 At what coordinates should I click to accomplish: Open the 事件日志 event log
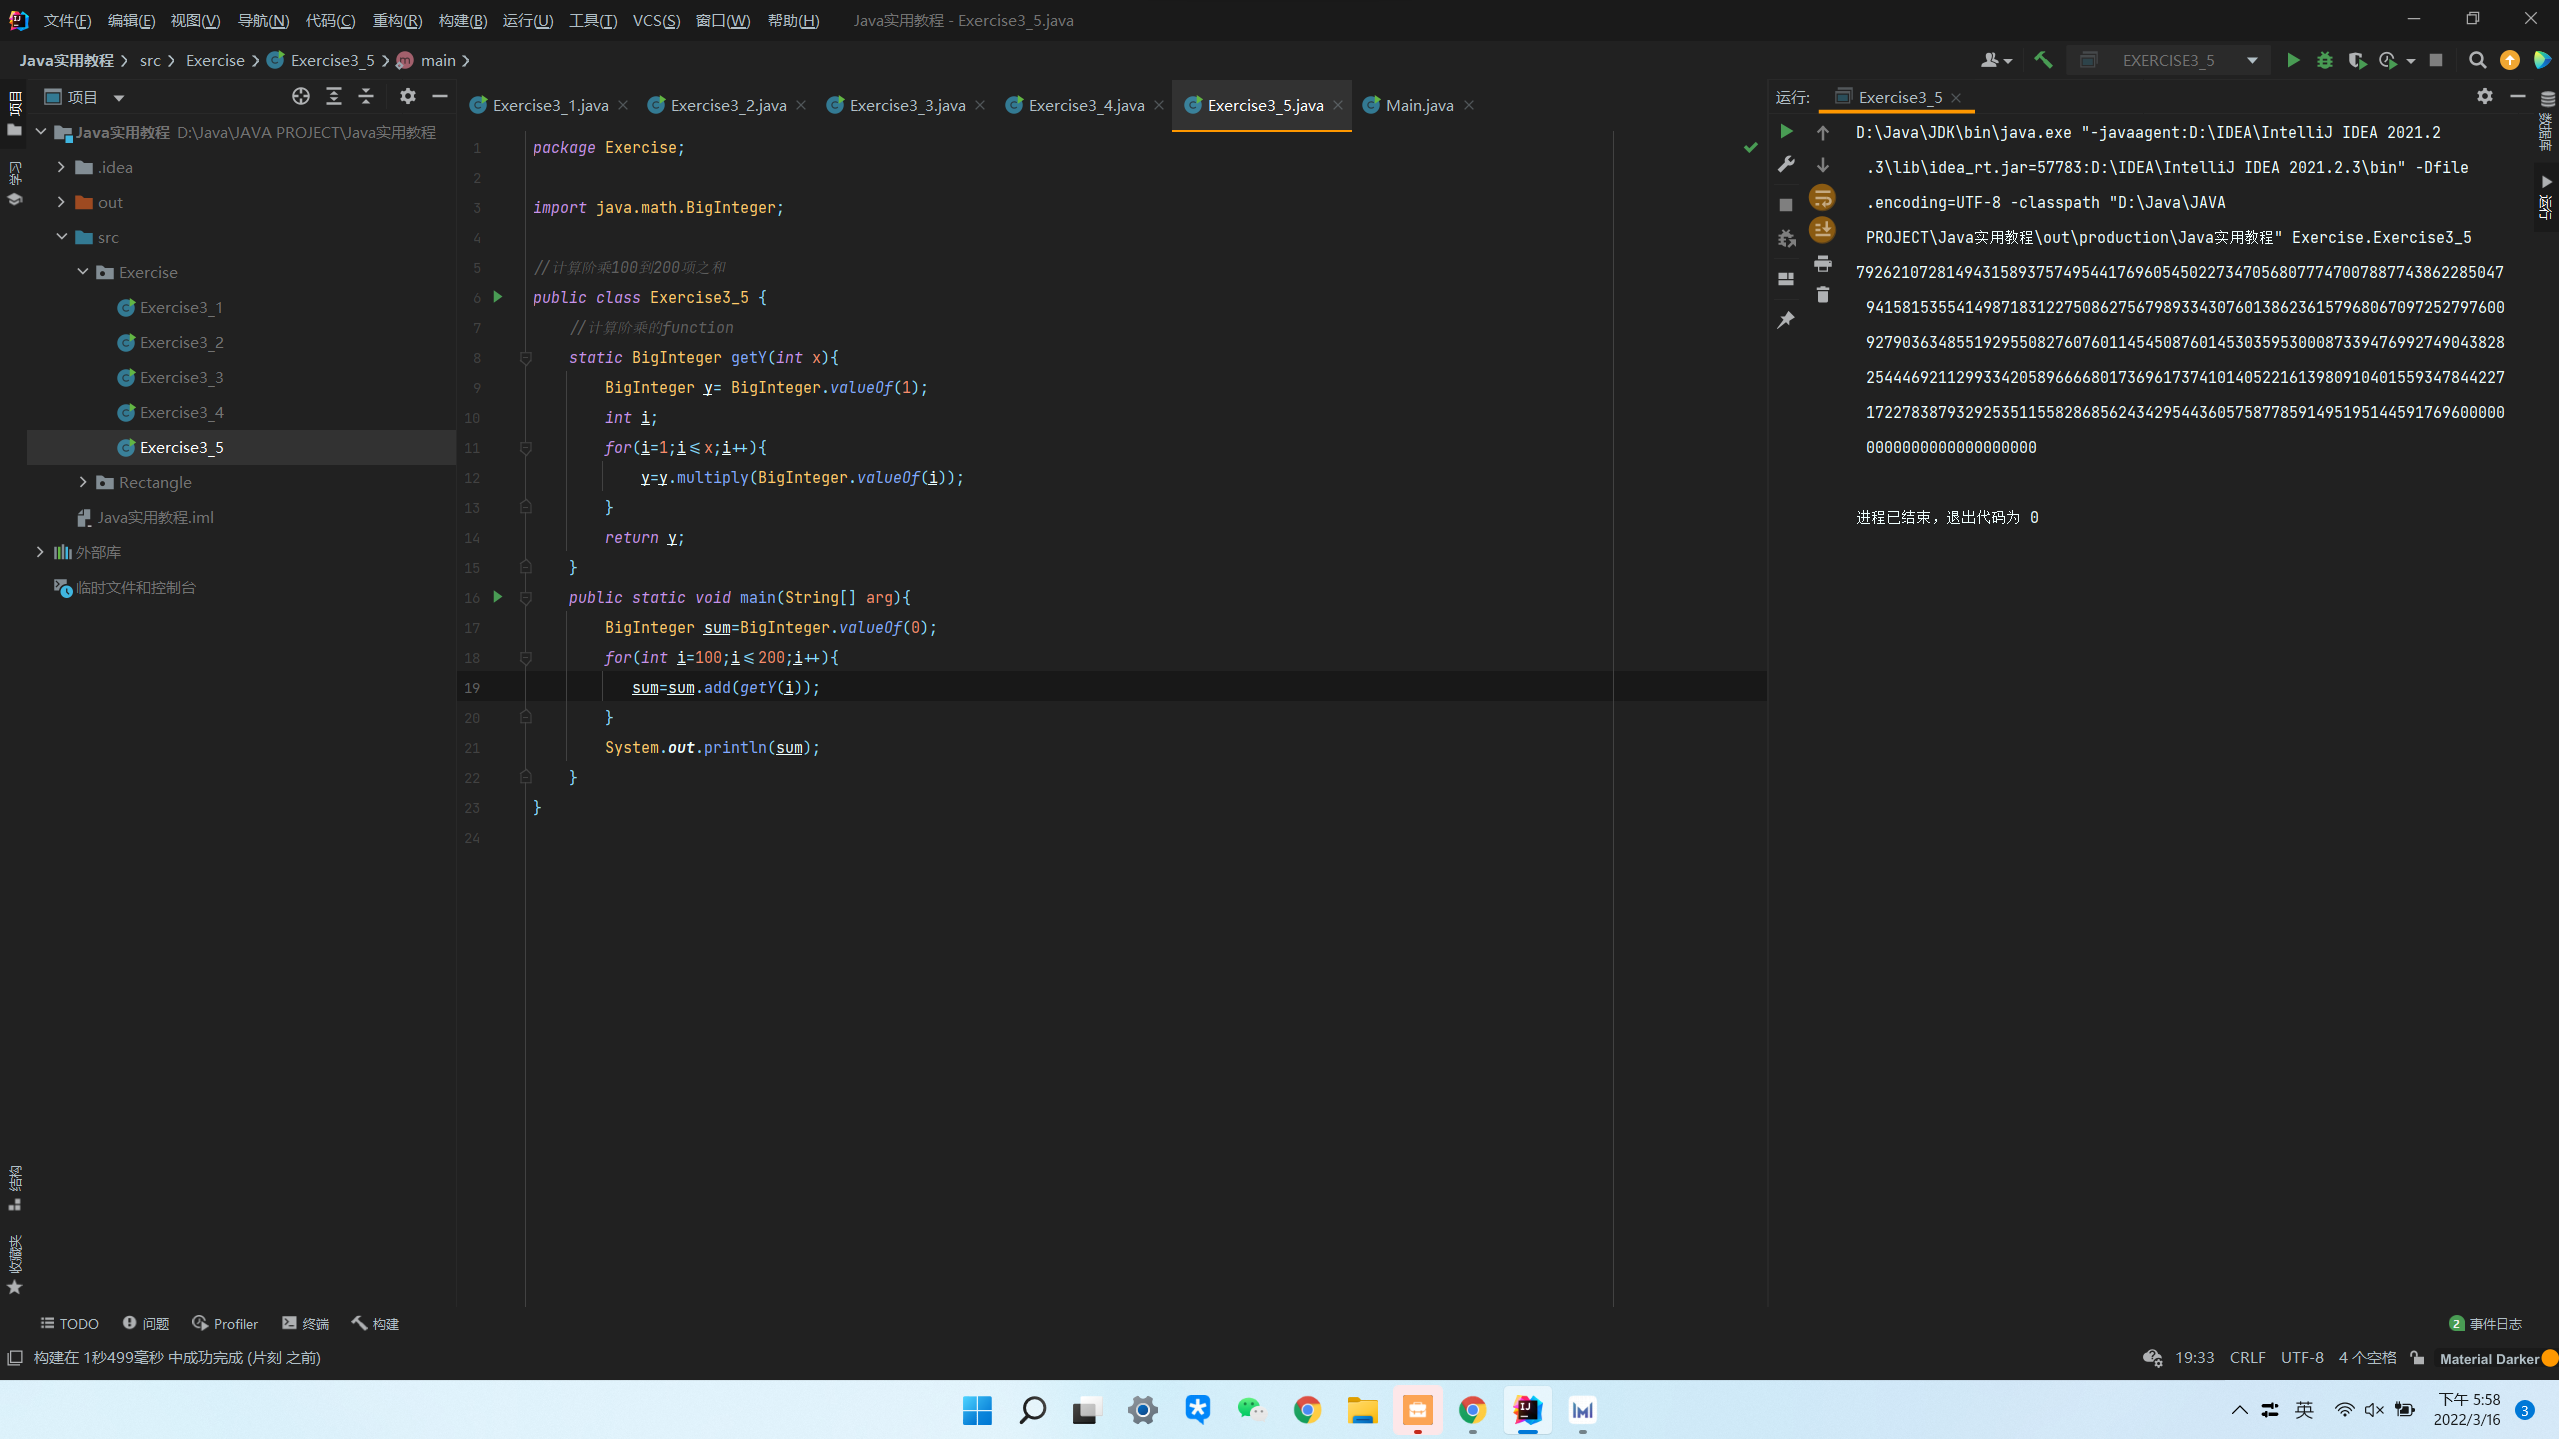coord(2486,1323)
